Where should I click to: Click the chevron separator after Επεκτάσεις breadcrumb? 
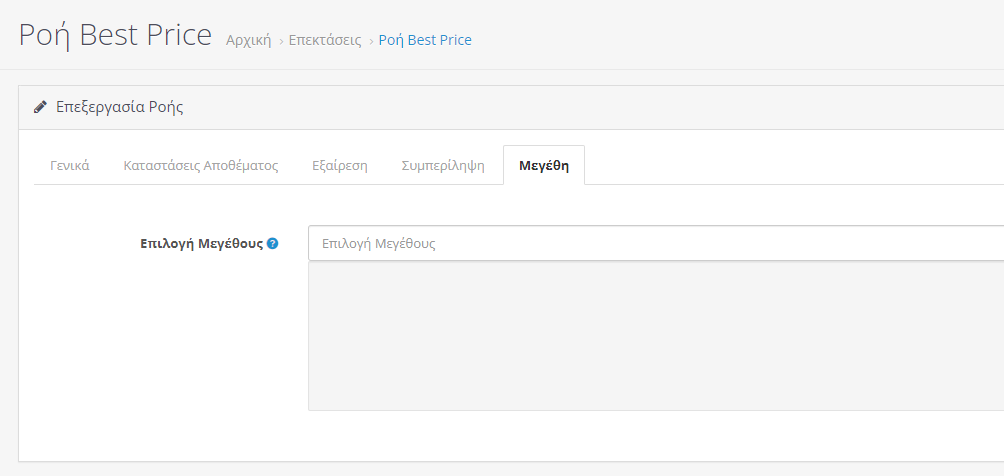(371, 42)
